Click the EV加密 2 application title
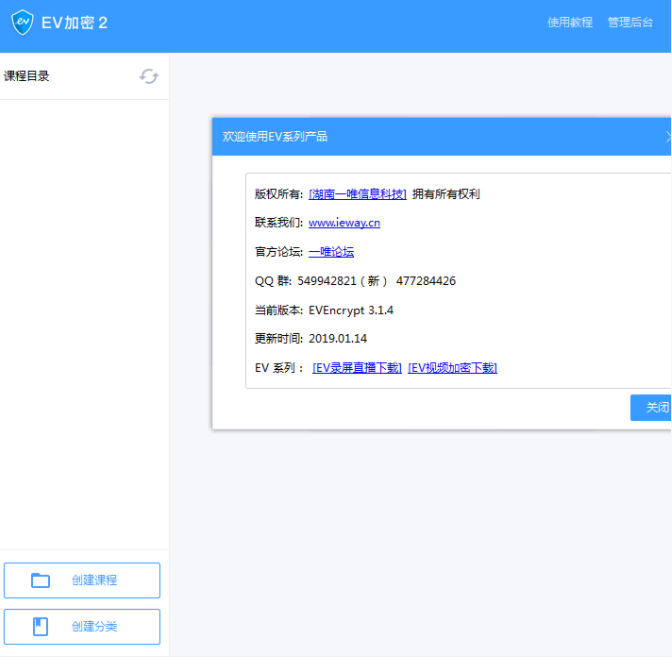Image resolution: width=672 pixels, height=657 pixels. 74,22
